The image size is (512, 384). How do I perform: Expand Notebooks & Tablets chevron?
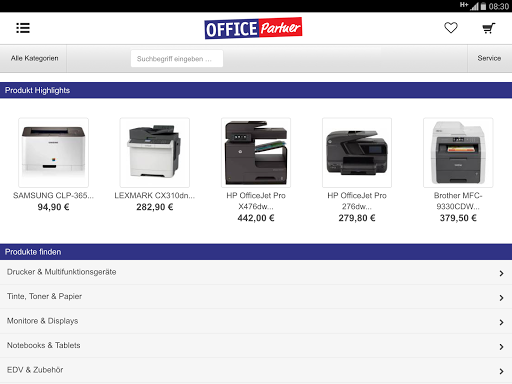[x=501, y=347]
